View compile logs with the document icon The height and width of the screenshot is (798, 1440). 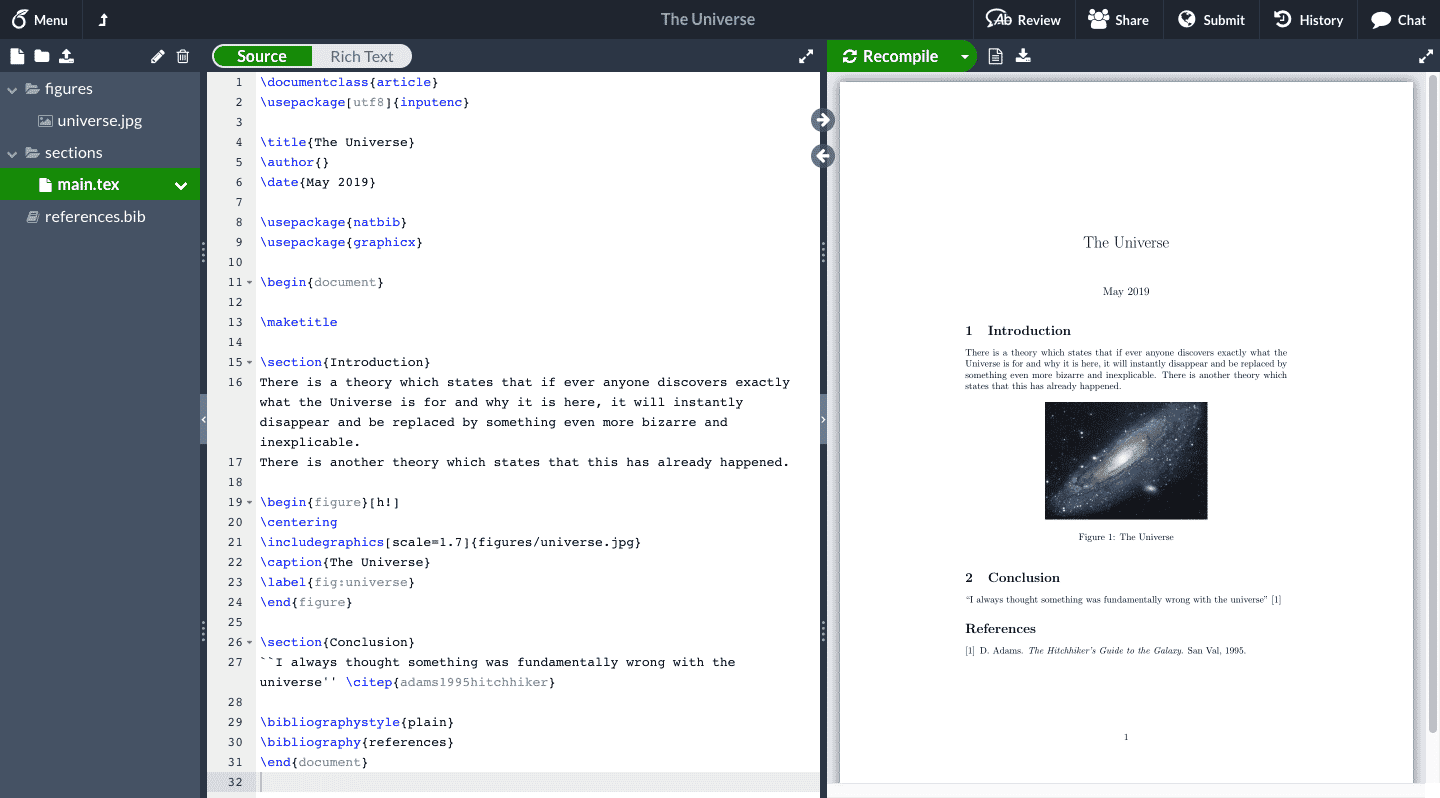pyautogui.click(x=995, y=56)
